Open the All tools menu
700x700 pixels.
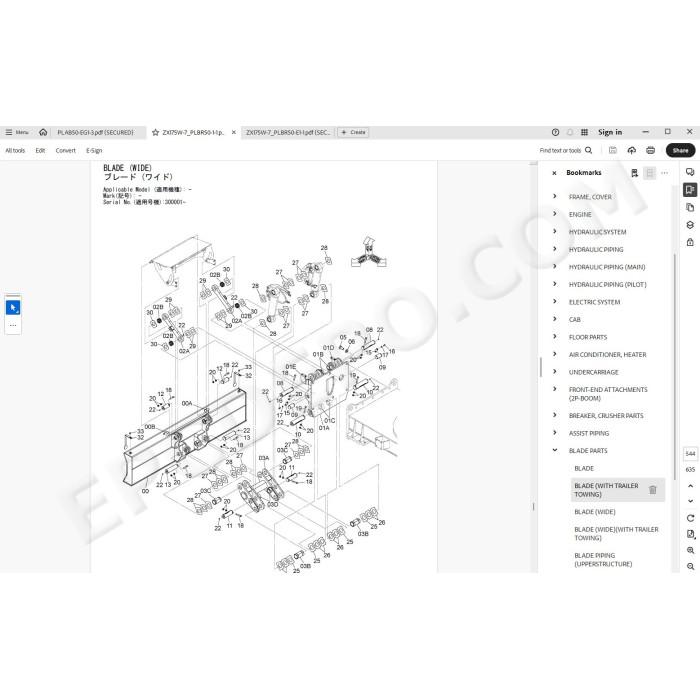[15, 150]
